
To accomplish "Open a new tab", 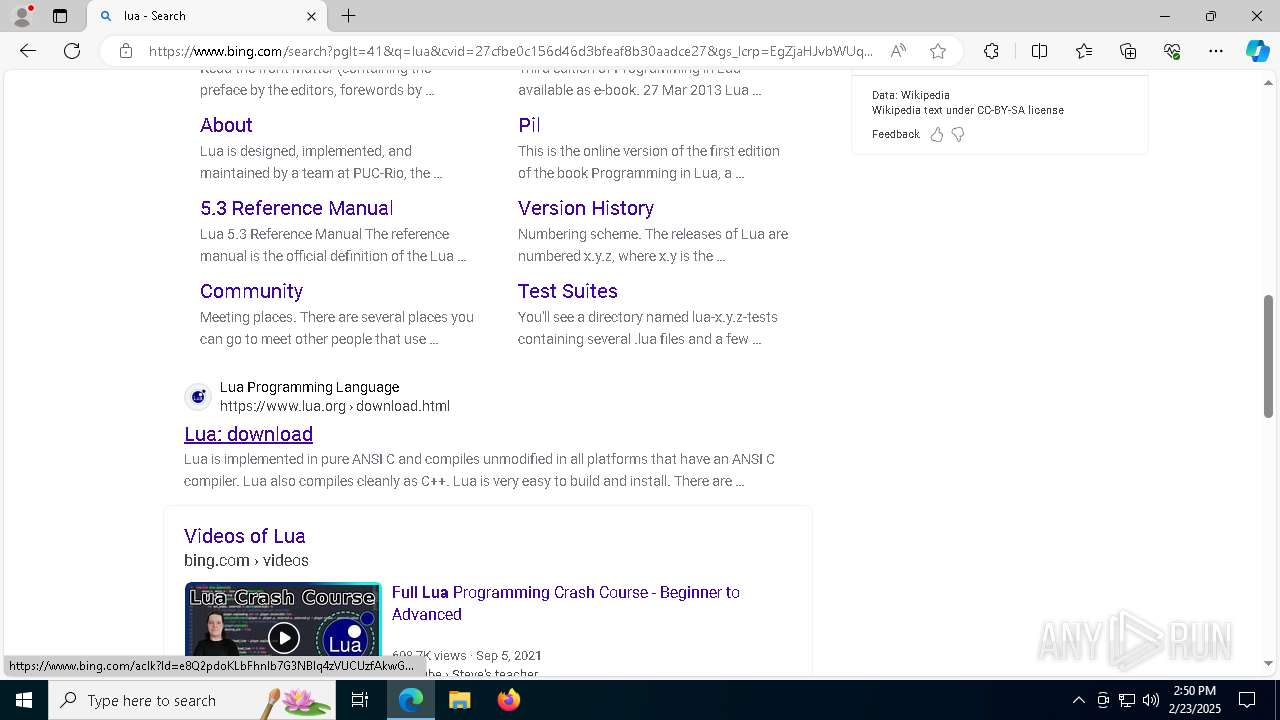I will (x=348, y=16).
